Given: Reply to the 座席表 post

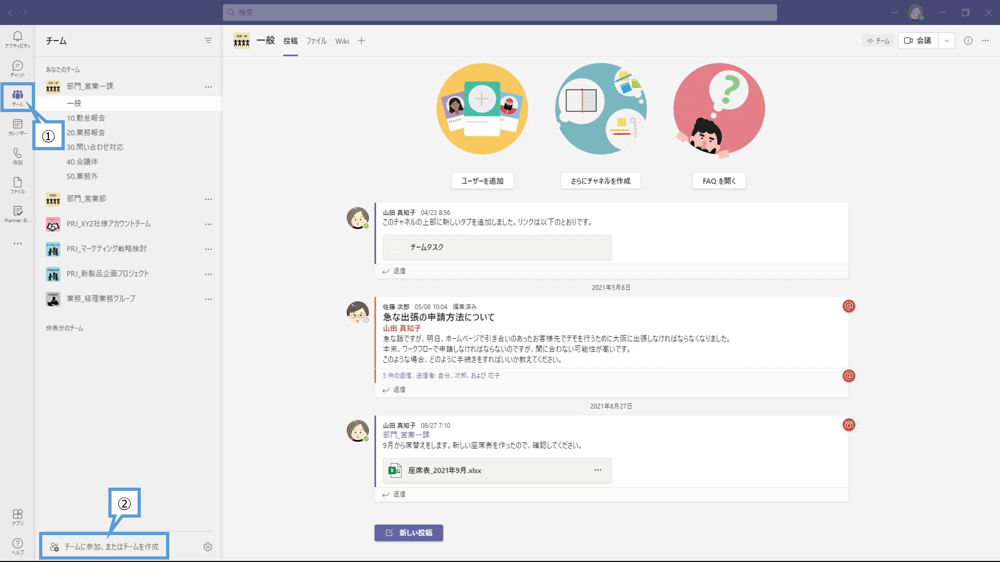Looking at the screenshot, I should [394, 494].
